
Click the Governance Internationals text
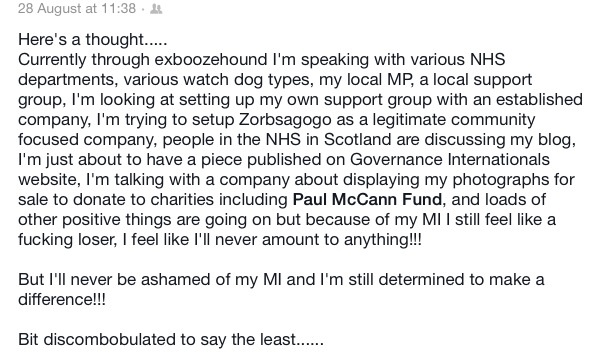pyautogui.click(x=450, y=159)
